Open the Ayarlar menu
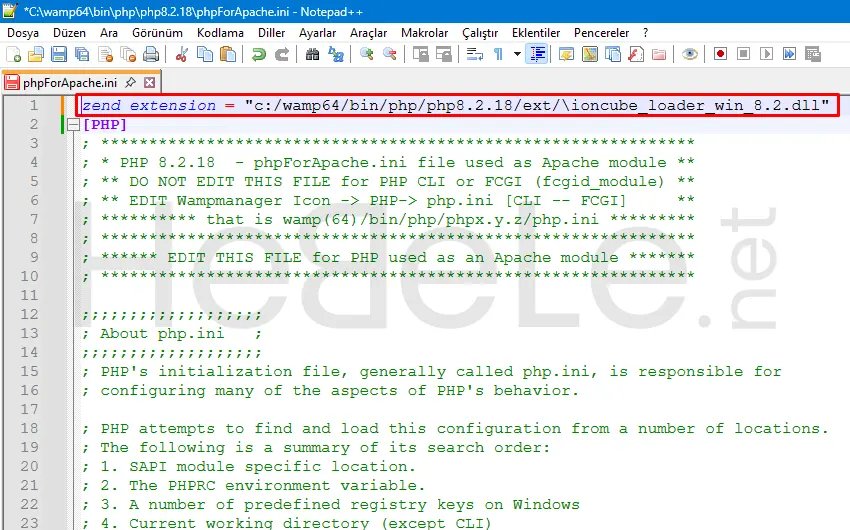The height and width of the screenshot is (530, 850). coord(317,33)
